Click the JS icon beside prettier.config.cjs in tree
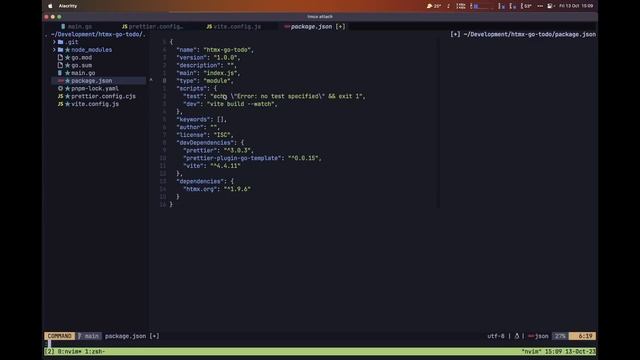 (60, 96)
